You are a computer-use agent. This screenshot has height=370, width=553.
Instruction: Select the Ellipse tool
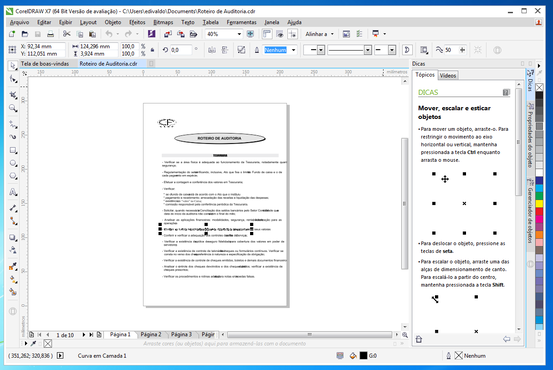13,163
